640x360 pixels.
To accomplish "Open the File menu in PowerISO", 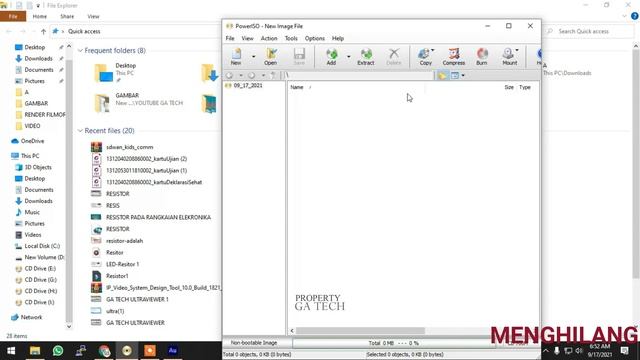I will (x=230, y=38).
